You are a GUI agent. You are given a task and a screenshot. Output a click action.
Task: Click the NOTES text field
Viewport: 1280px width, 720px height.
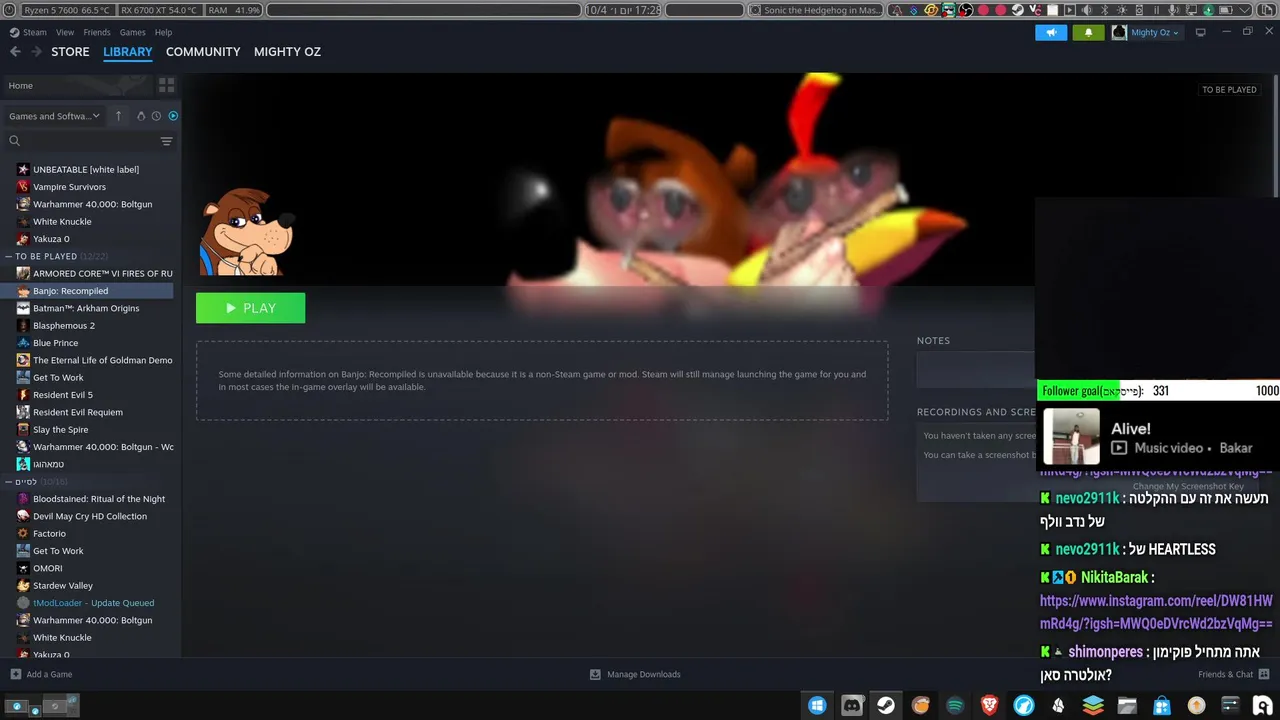(x=976, y=370)
